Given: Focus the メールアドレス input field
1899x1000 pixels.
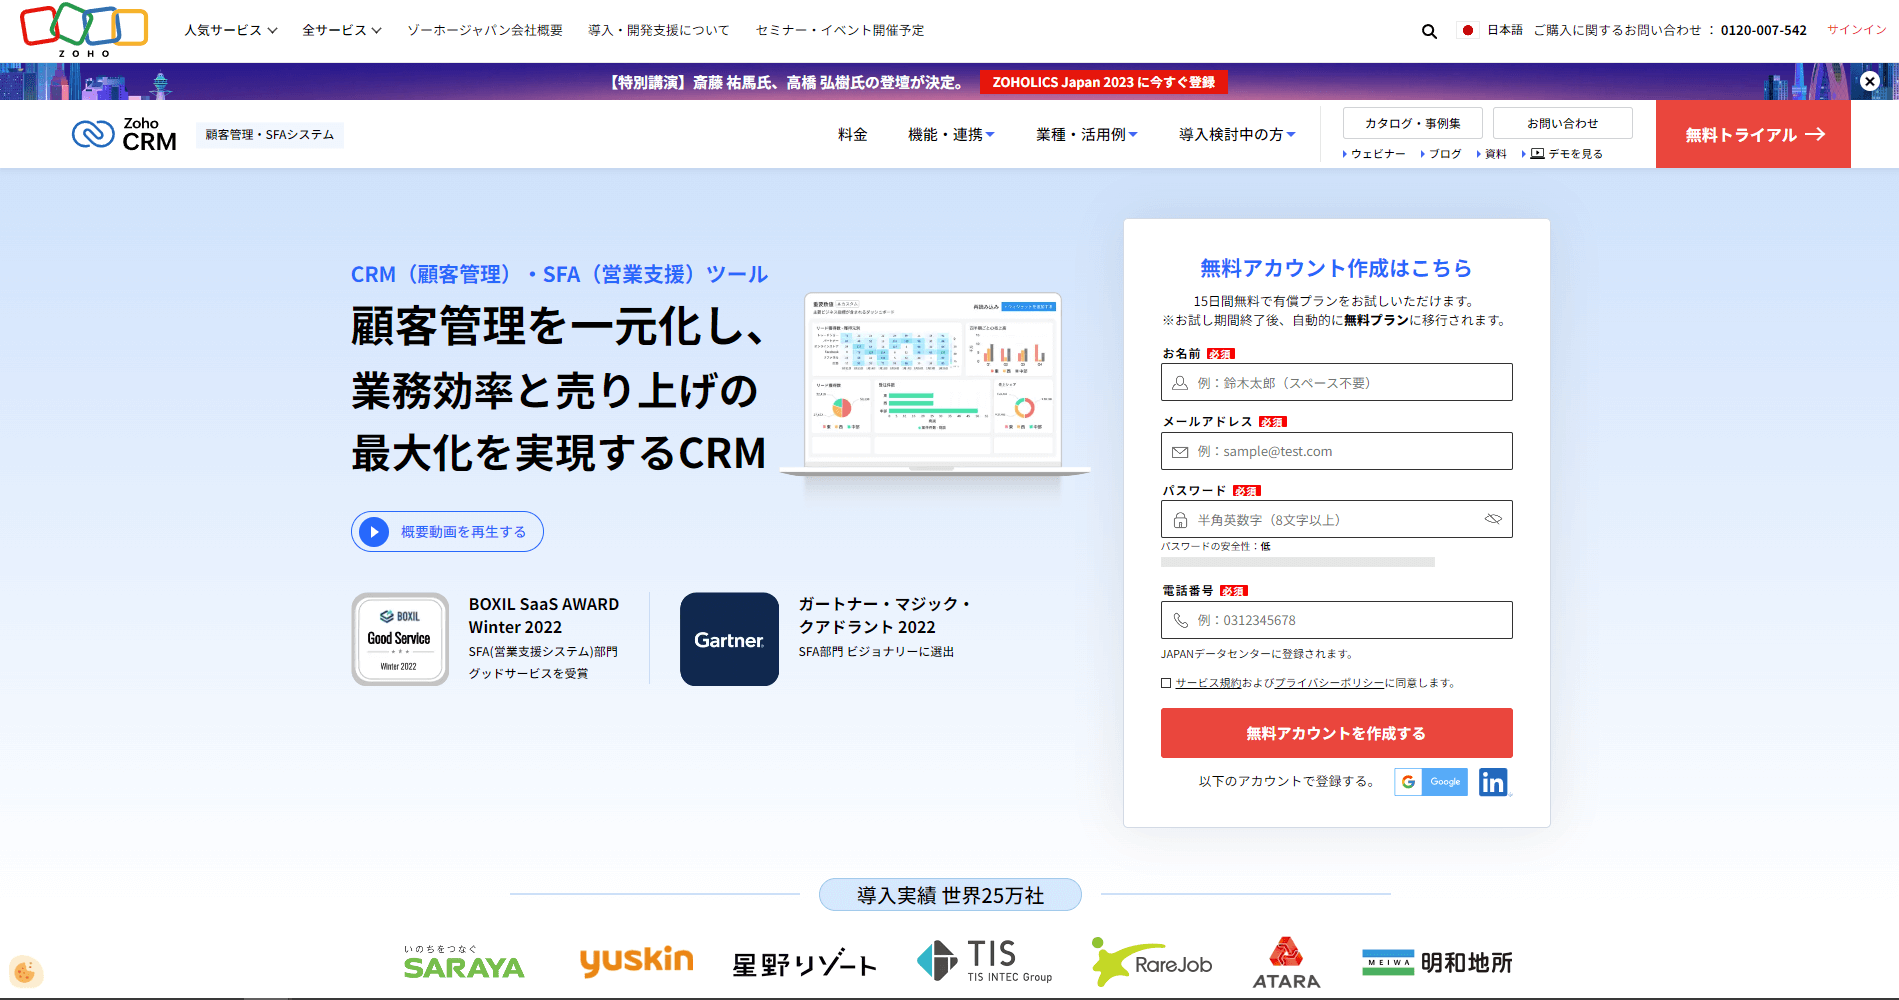Looking at the screenshot, I should (x=1336, y=451).
